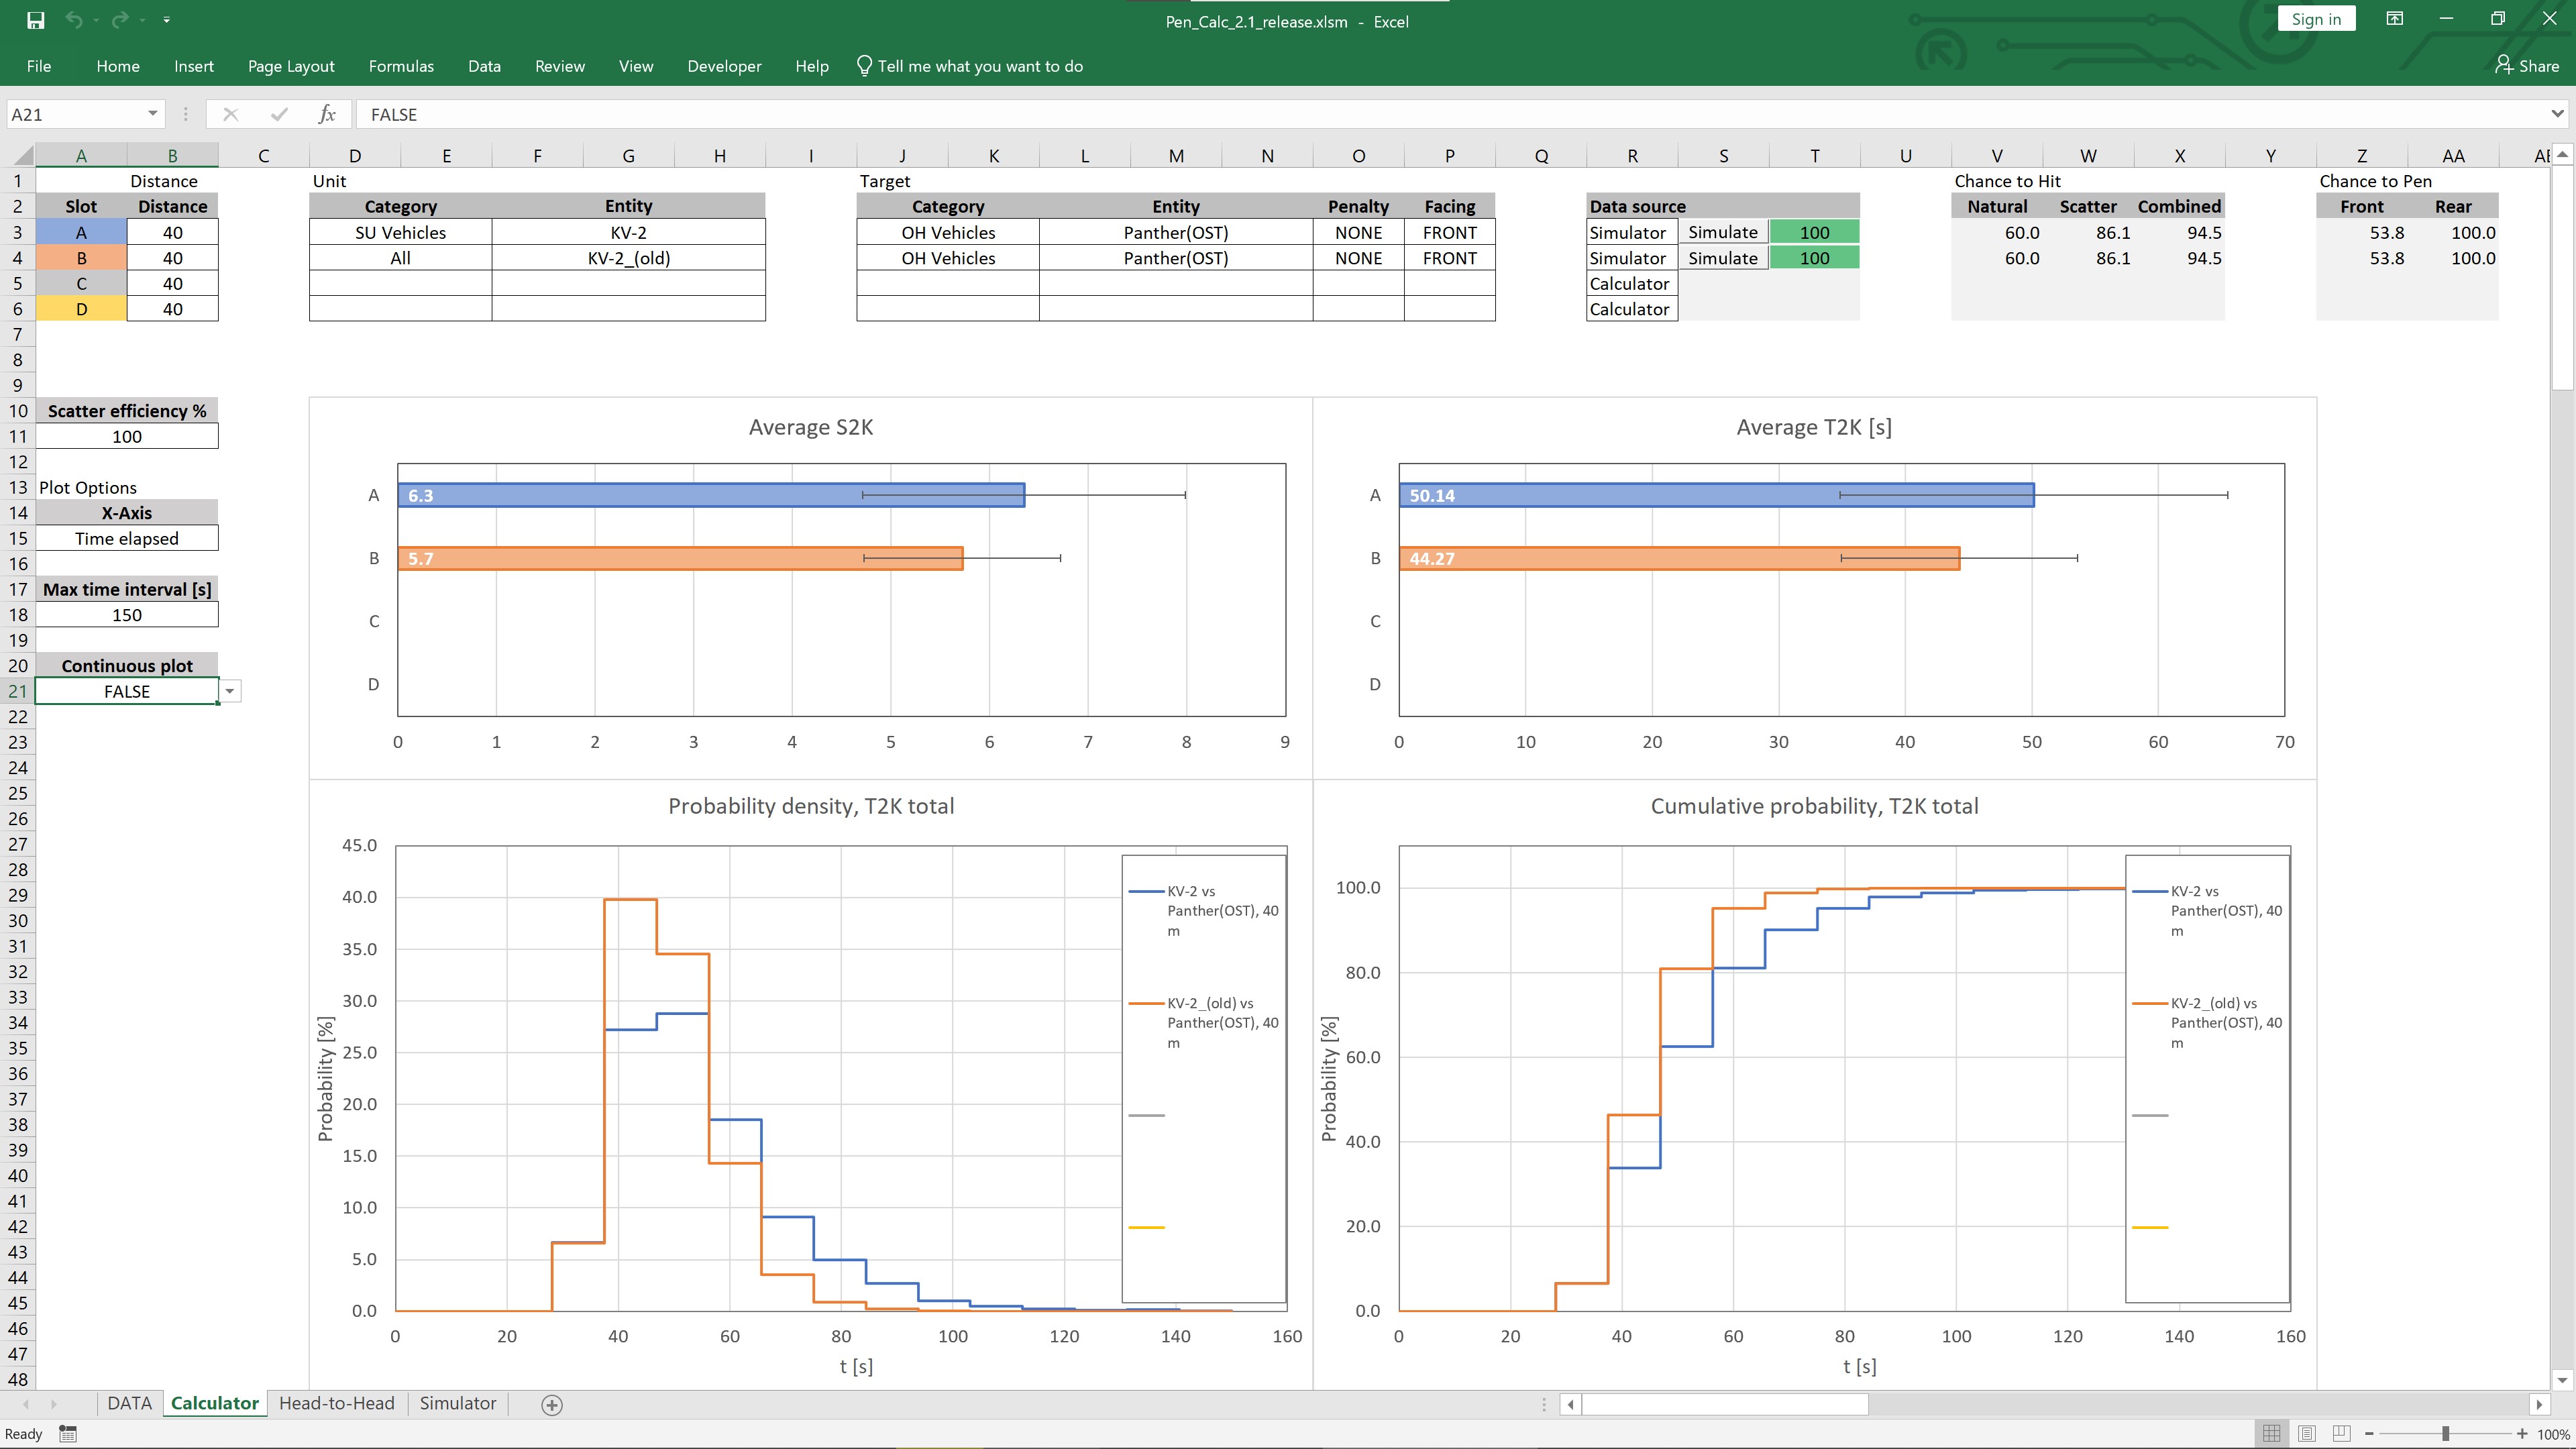Switch to the Head-to-Head sheet tab

(336, 1403)
